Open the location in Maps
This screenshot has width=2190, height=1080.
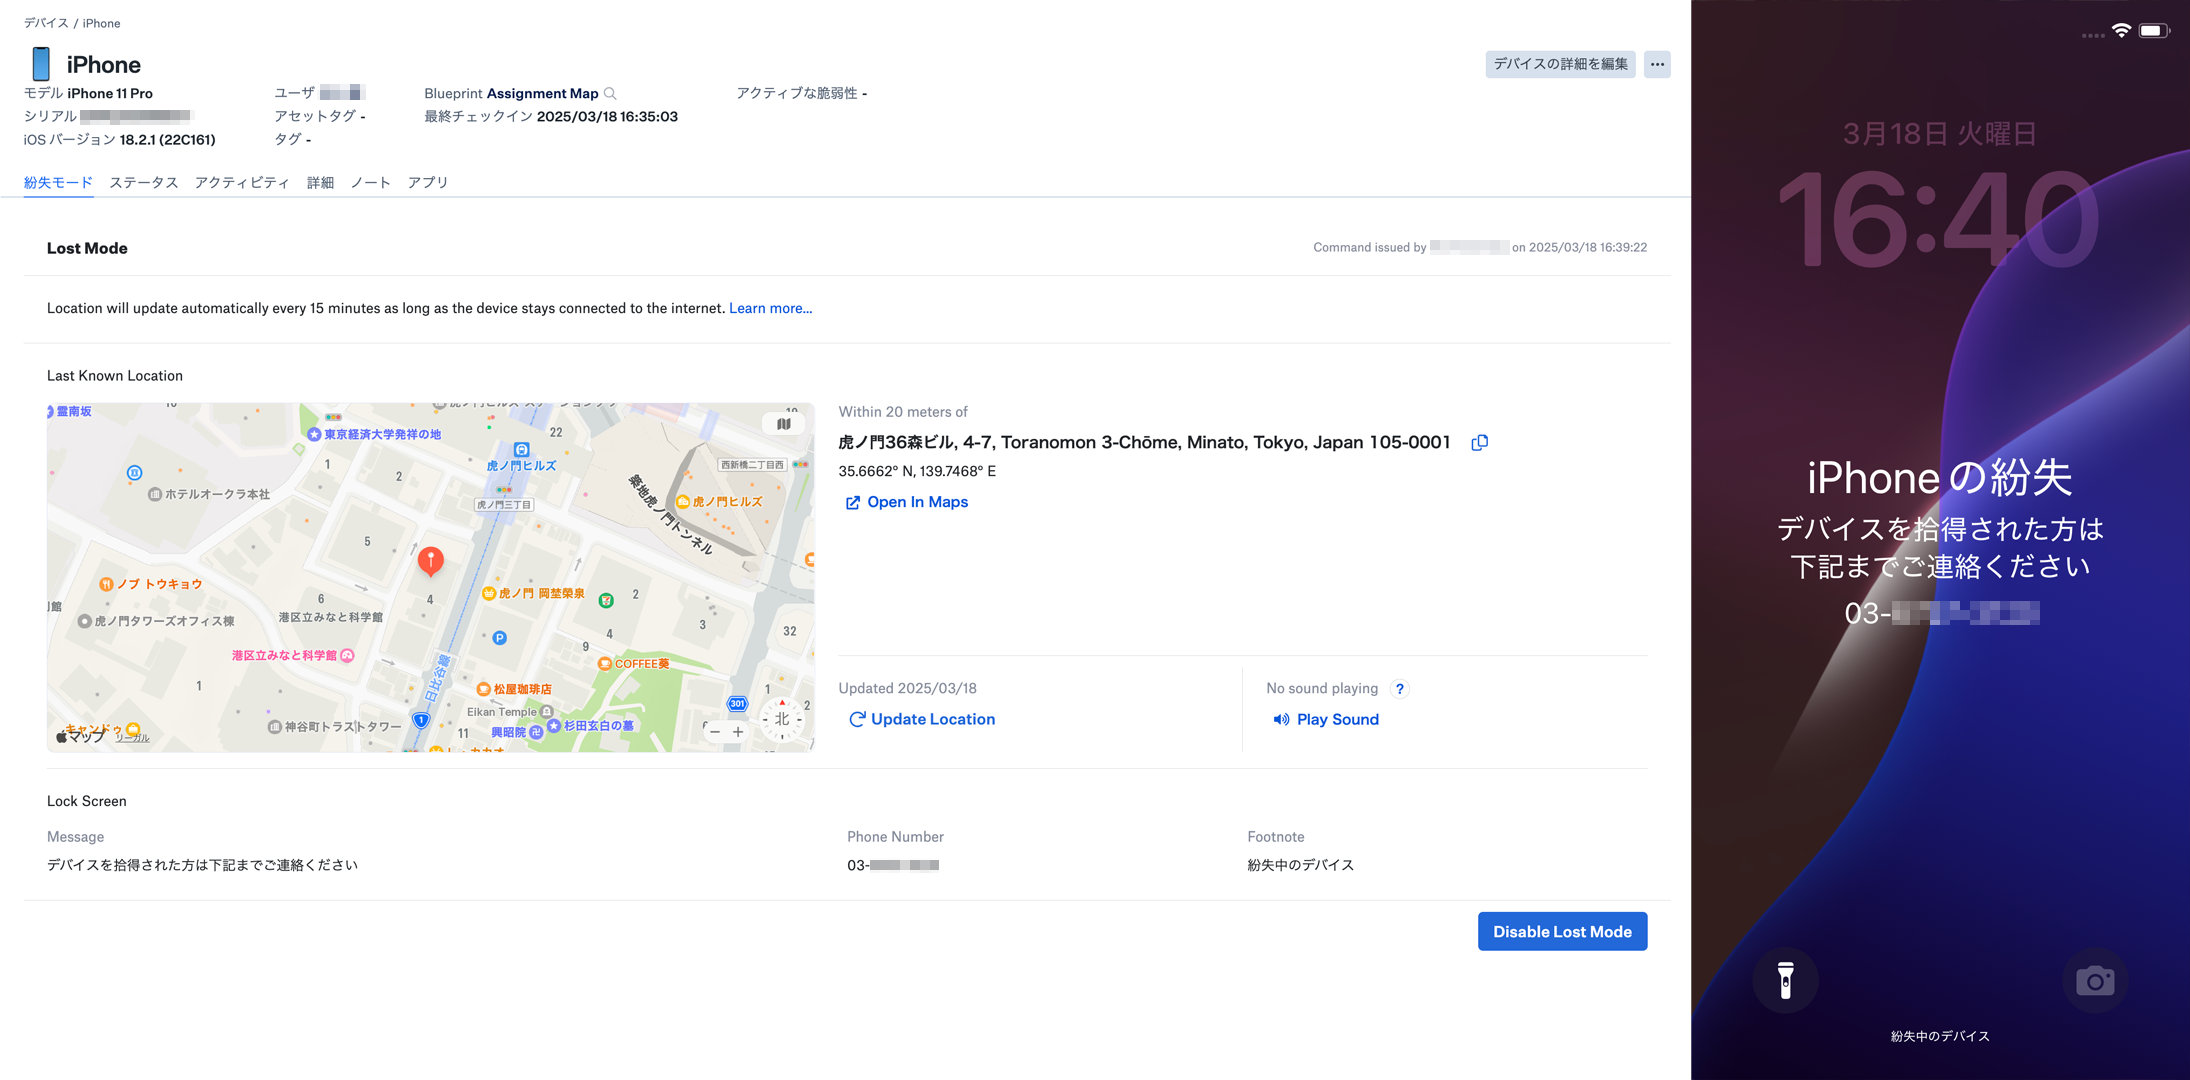pyautogui.click(x=907, y=502)
